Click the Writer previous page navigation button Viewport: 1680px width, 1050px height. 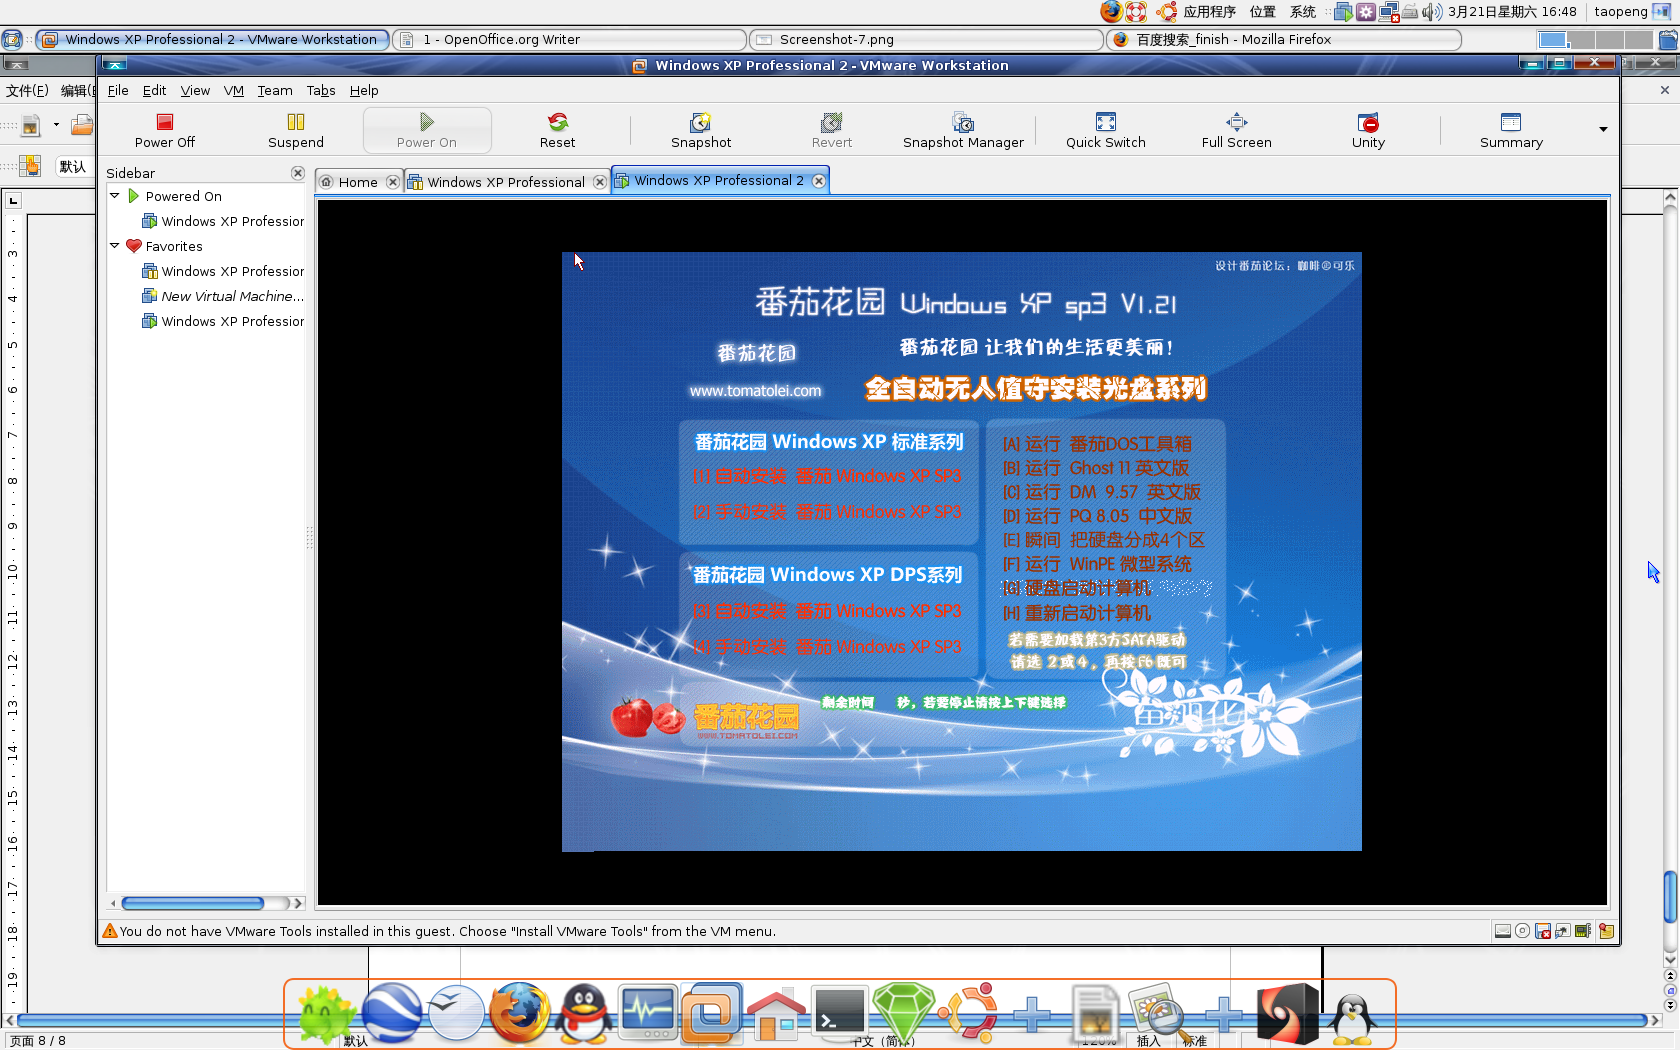(1670, 976)
